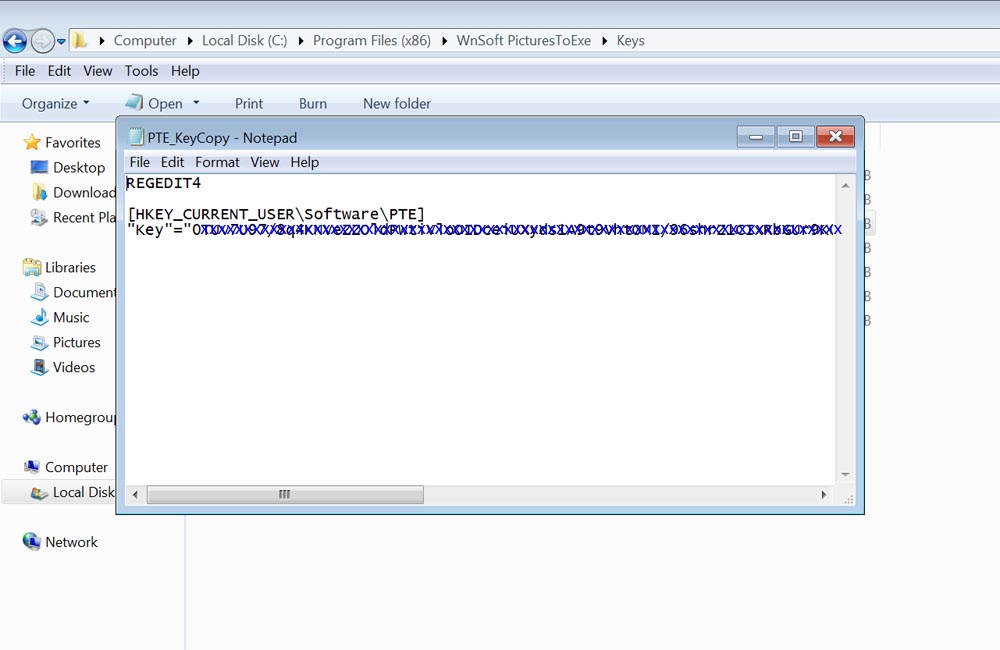Image resolution: width=1000 pixels, height=650 pixels.
Task: Click the Notepad horizontal scrollbar thumb
Action: (285, 495)
